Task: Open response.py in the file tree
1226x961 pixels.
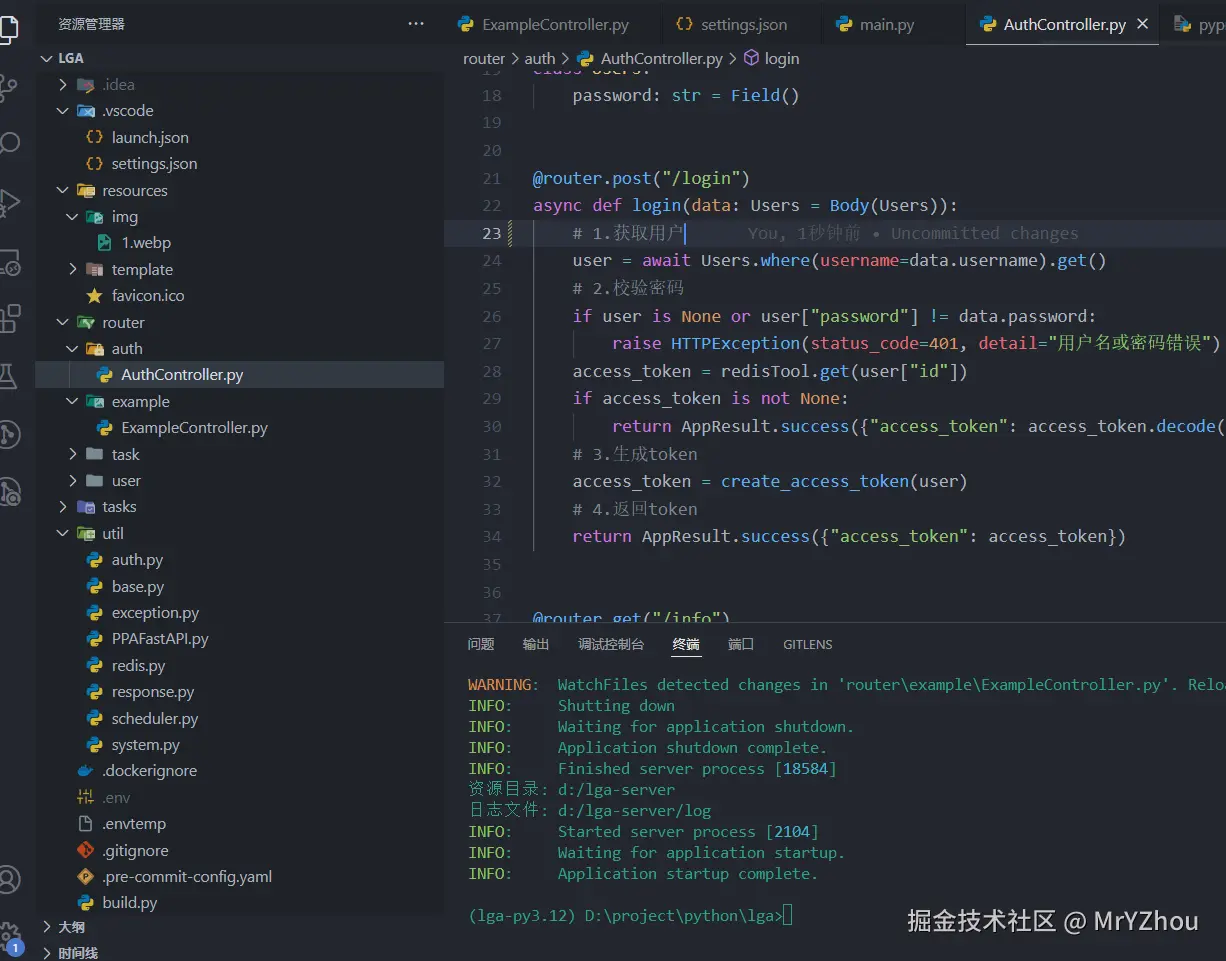Action: (153, 691)
